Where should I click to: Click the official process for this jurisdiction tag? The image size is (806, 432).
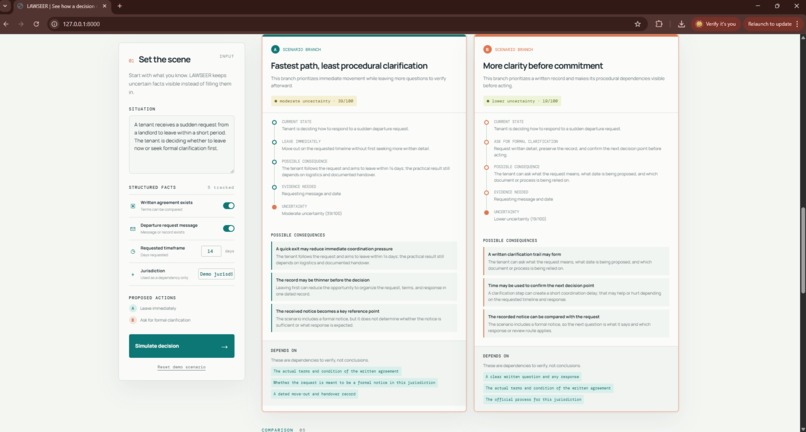pyautogui.click(x=533, y=399)
